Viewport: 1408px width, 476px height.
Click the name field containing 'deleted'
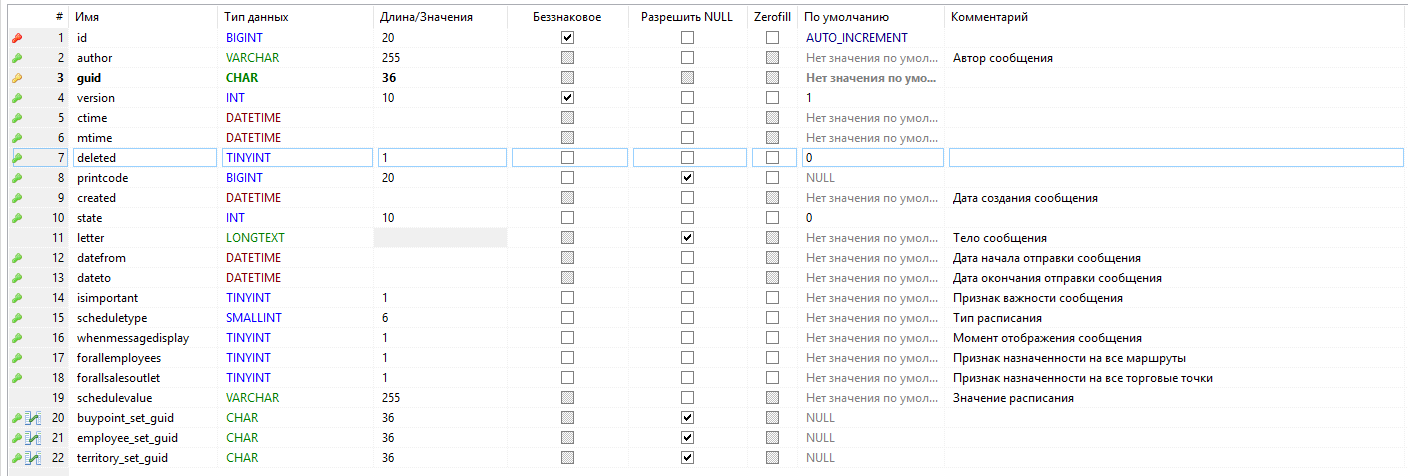[144, 158]
